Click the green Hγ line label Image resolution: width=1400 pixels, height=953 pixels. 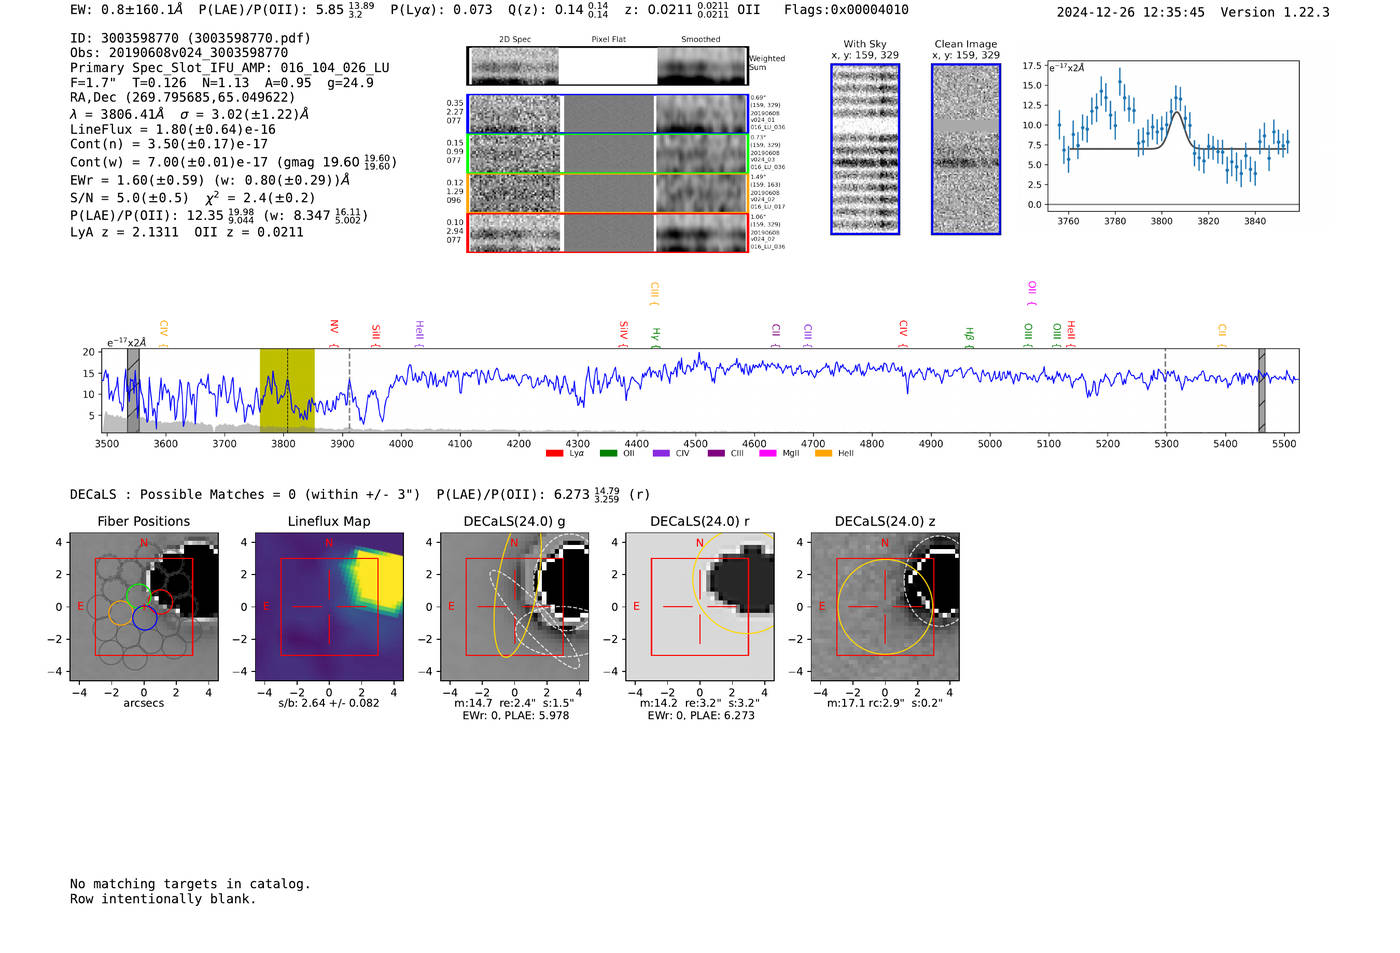656,336
